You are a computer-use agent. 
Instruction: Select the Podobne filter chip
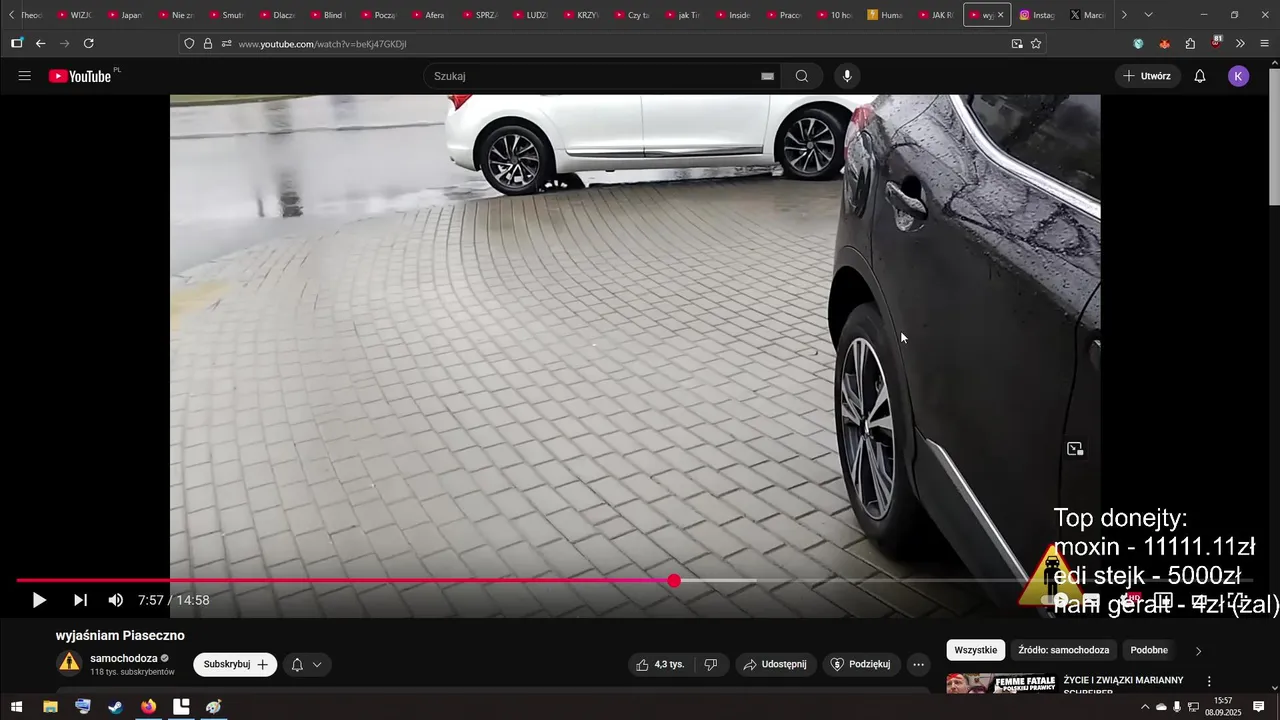pyautogui.click(x=1149, y=650)
